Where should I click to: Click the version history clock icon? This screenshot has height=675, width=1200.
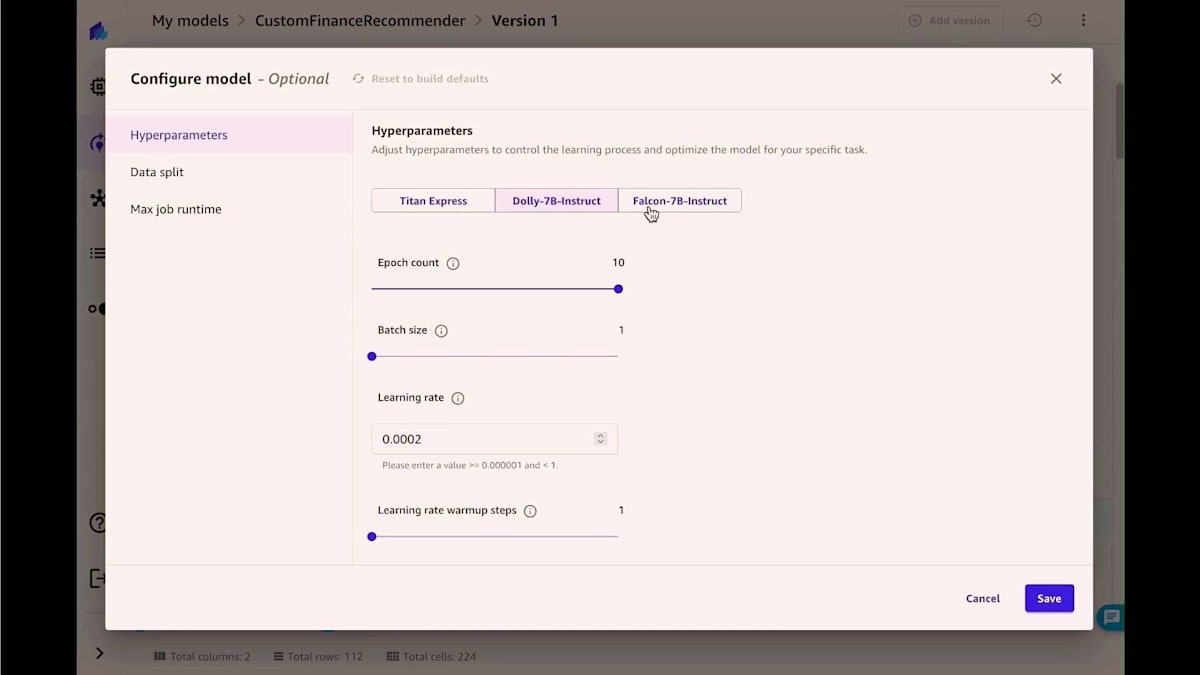1035,20
